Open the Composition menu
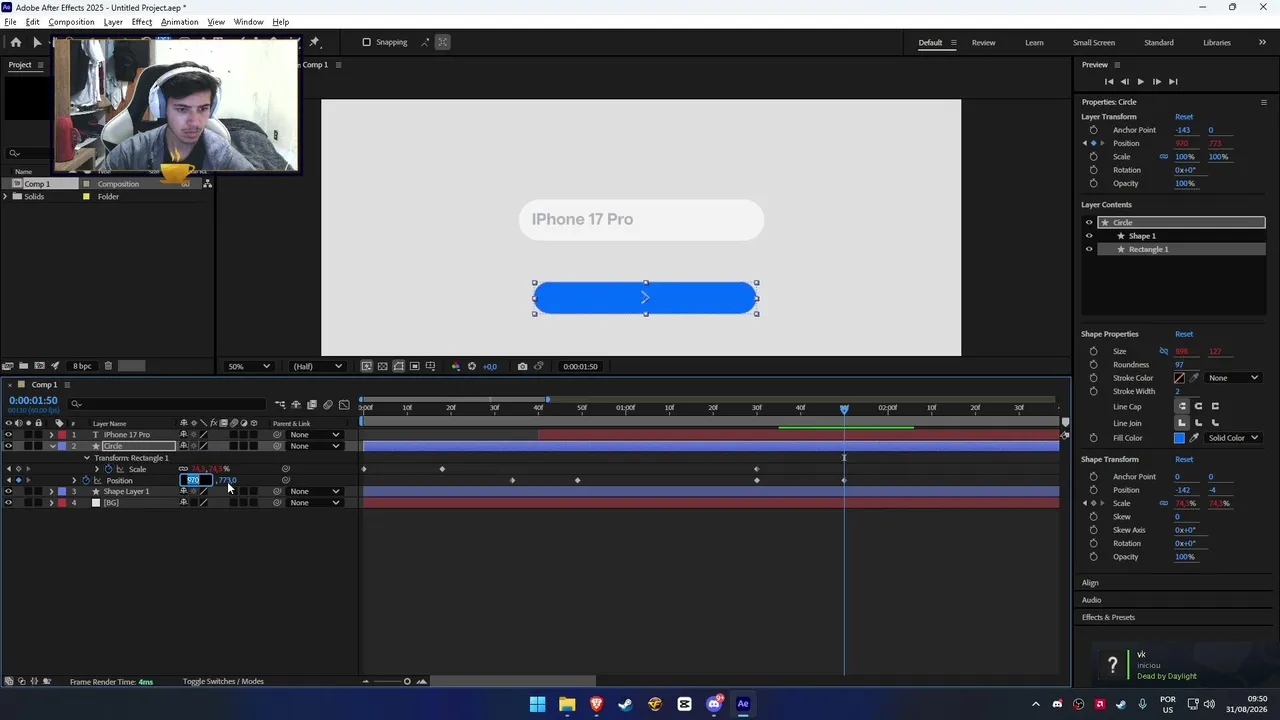Image resolution: width=1280 pixels, height=720 pixels. click(71, 22)
